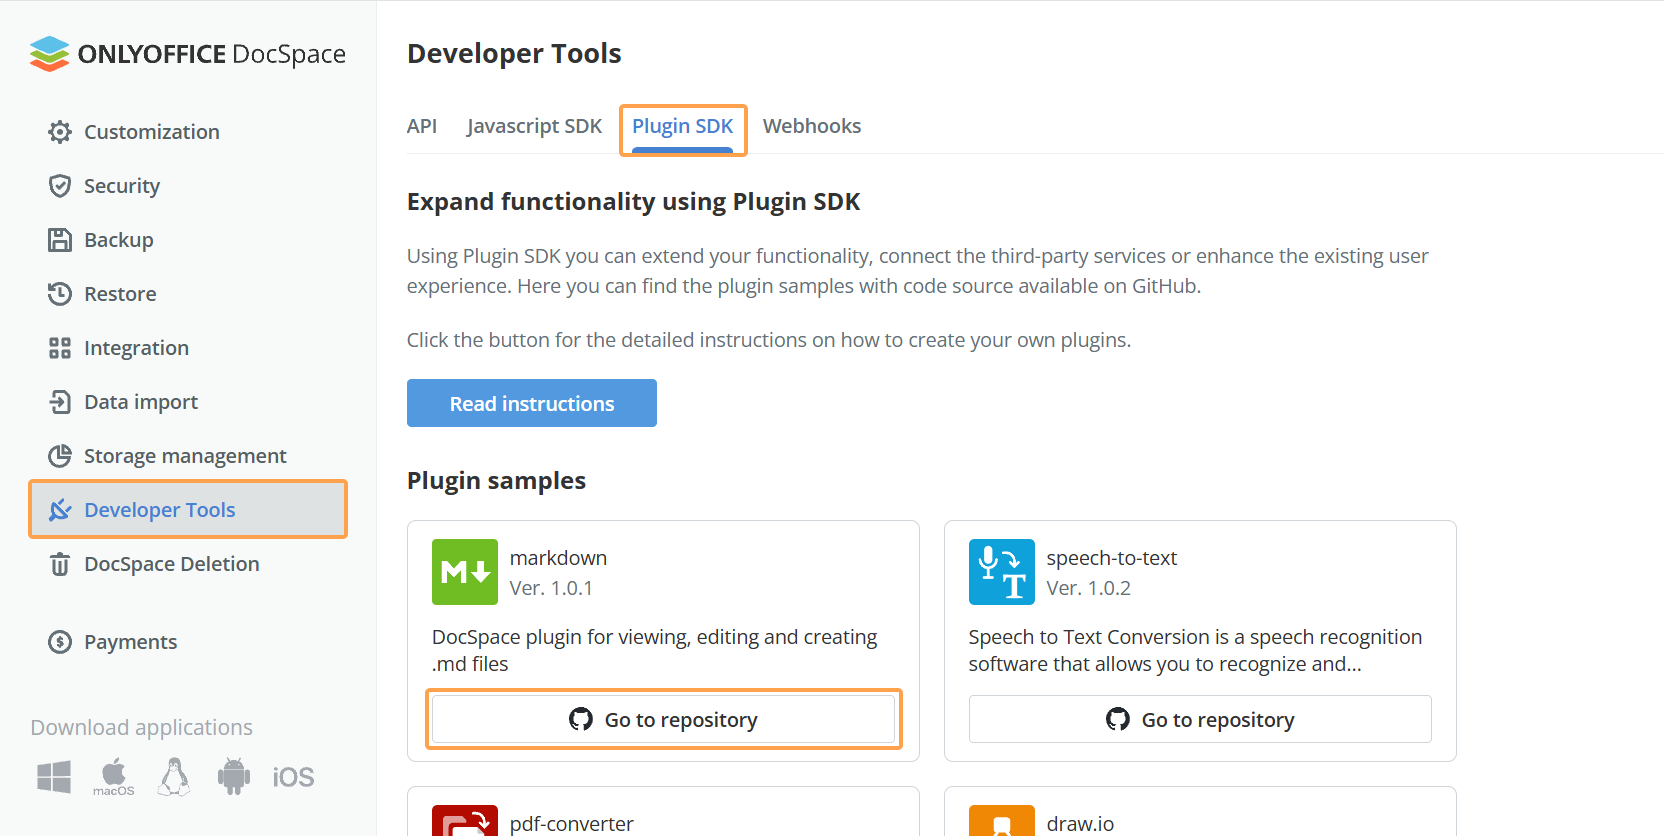The height and width of the screenshot is (836, 1664).
Task: Download the Windows desktop application
Action: point(54,777)
